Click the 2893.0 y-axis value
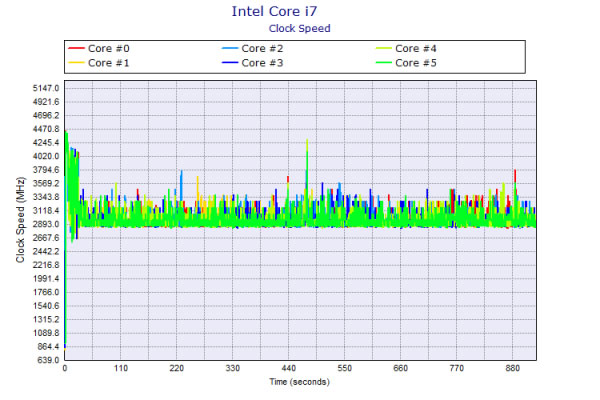The width and height of the screenshot is (600, 400). click(46, 224)
